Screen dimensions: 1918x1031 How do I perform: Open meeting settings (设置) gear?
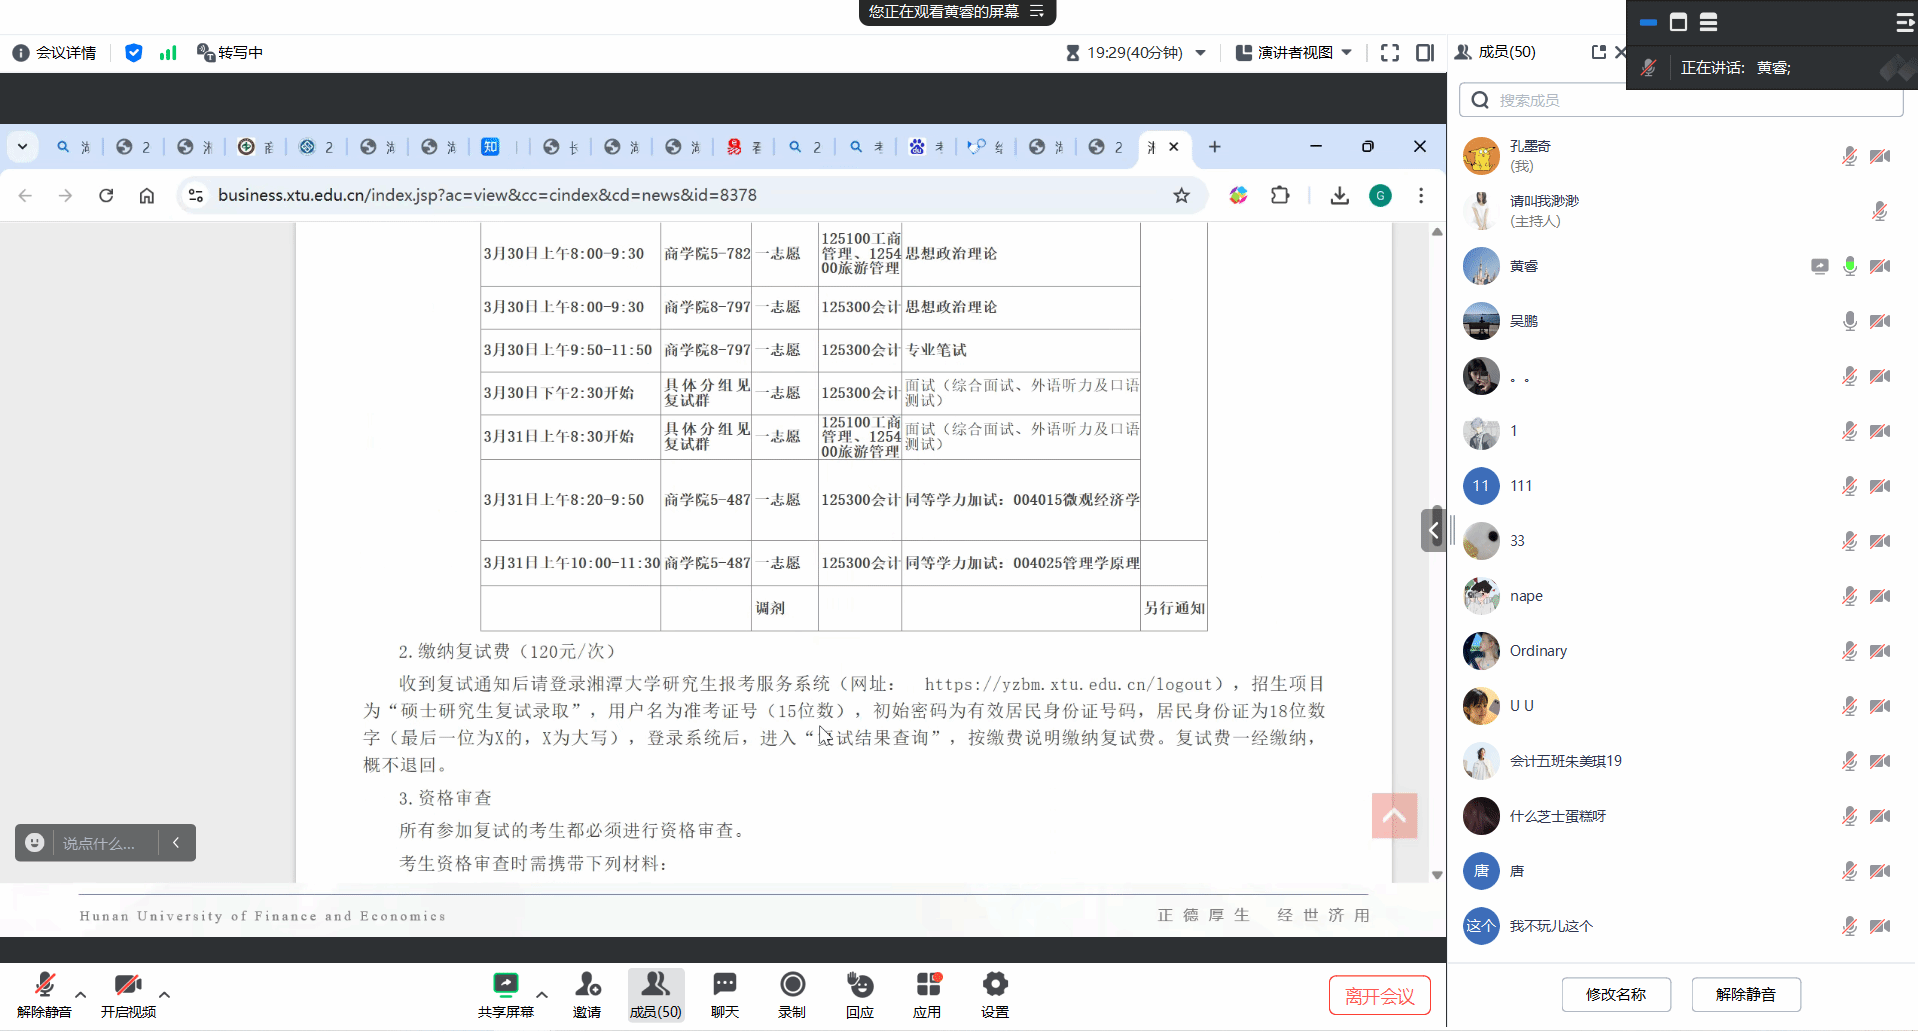[x=994, y=994]
